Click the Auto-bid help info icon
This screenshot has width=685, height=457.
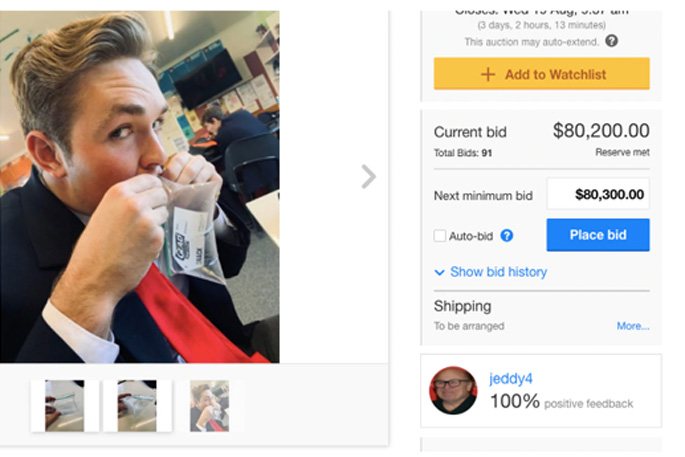(507, 236)
